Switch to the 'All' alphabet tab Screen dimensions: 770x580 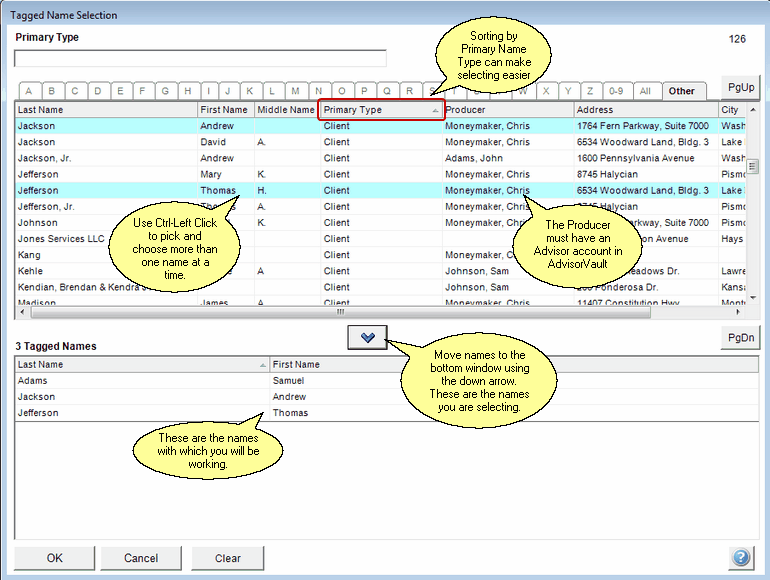(x=646, y=91)
